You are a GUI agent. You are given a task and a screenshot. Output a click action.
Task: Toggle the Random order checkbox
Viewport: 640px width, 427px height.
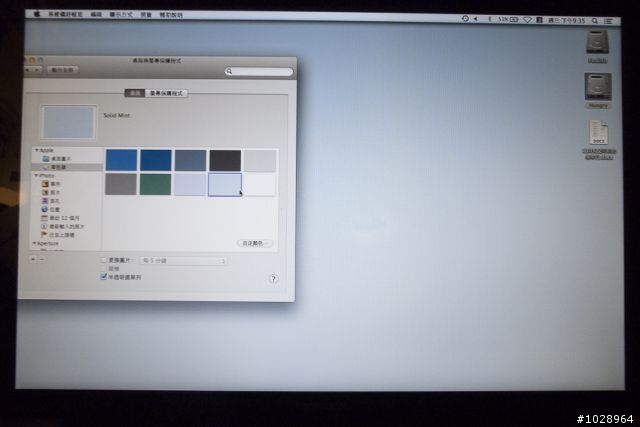coord(104,268)
